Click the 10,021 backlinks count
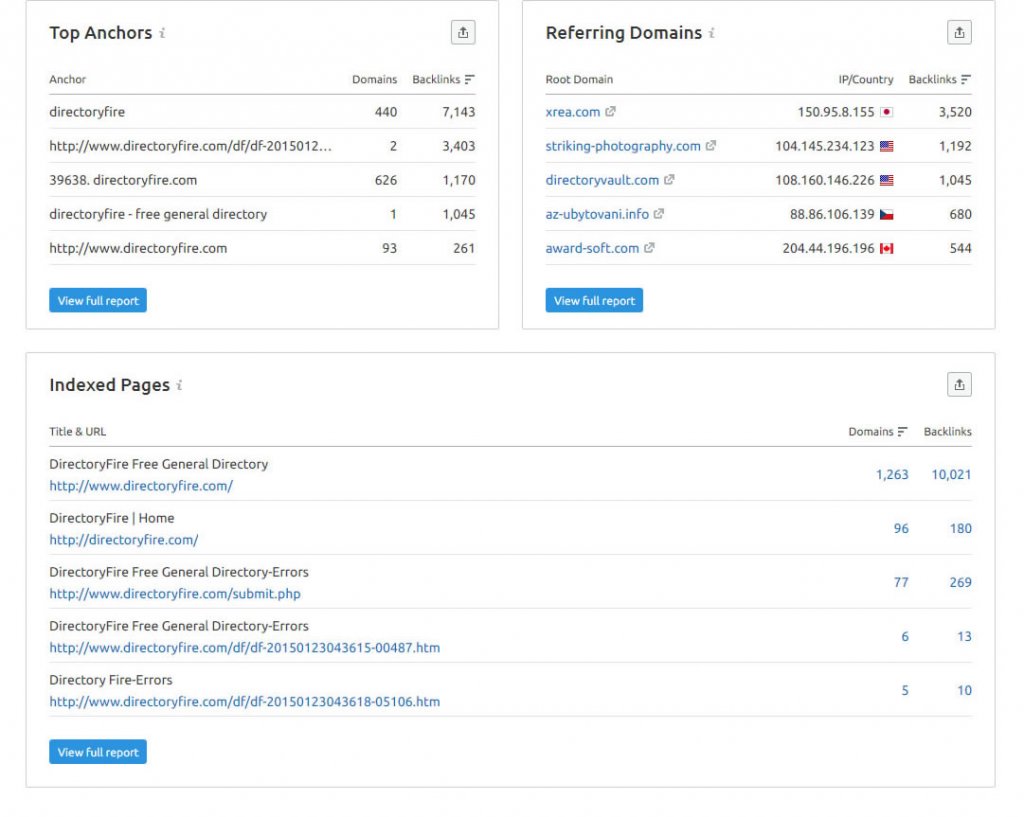The height and width of the screenshot is (817, 1024). click(x=951, y=475)
